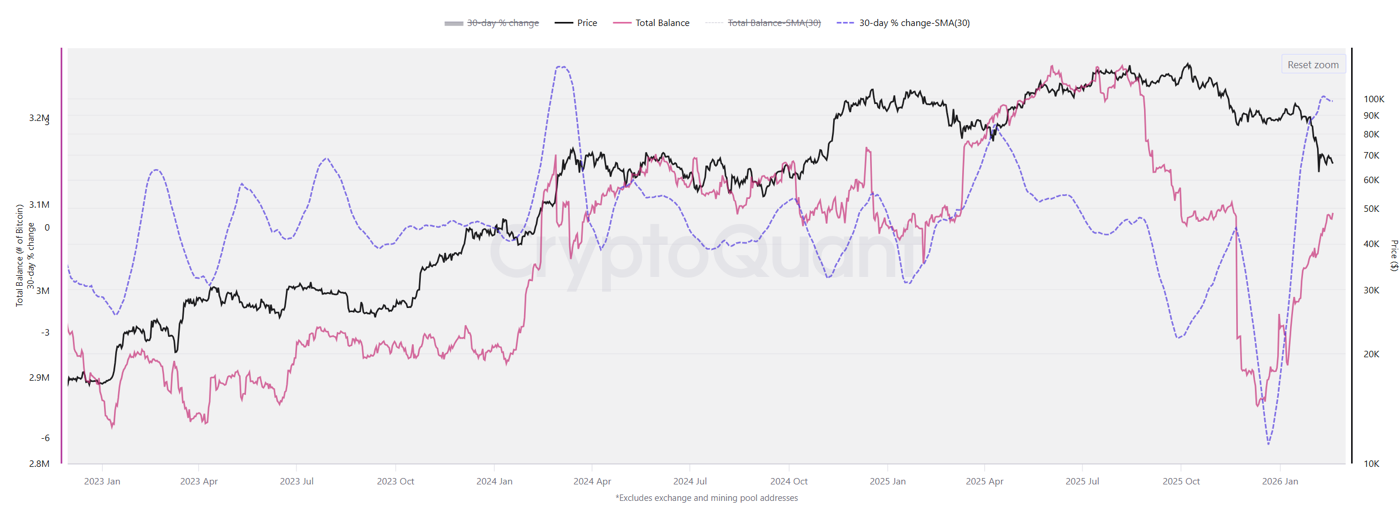Click the 2024 Jan x-axis label
The height and width of the screenshot is (514, 1400).
(494, 481)
